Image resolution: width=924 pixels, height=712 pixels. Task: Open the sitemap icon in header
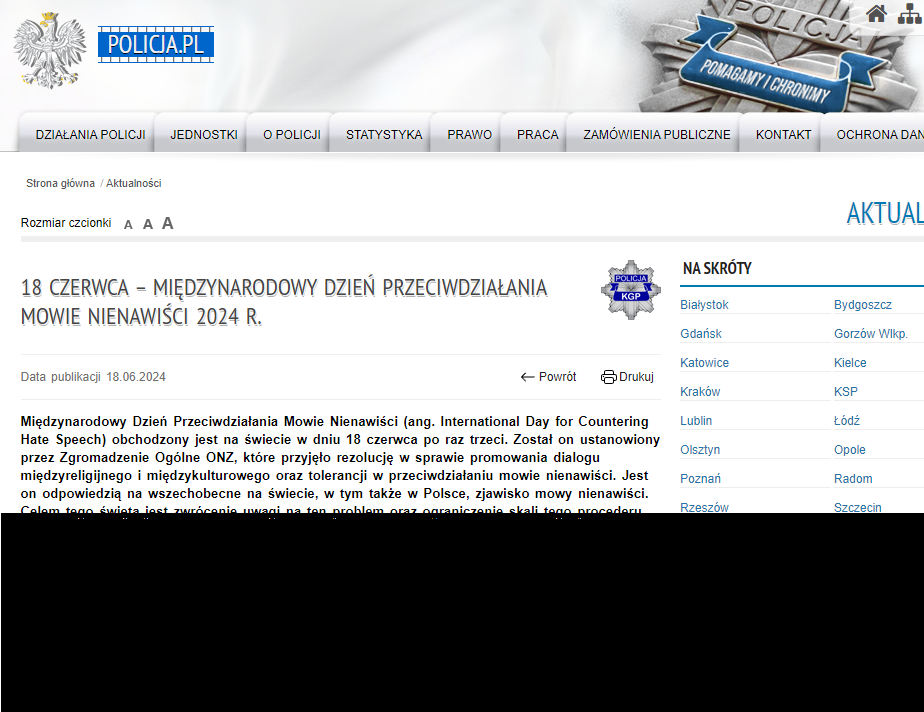coord(909,14)
